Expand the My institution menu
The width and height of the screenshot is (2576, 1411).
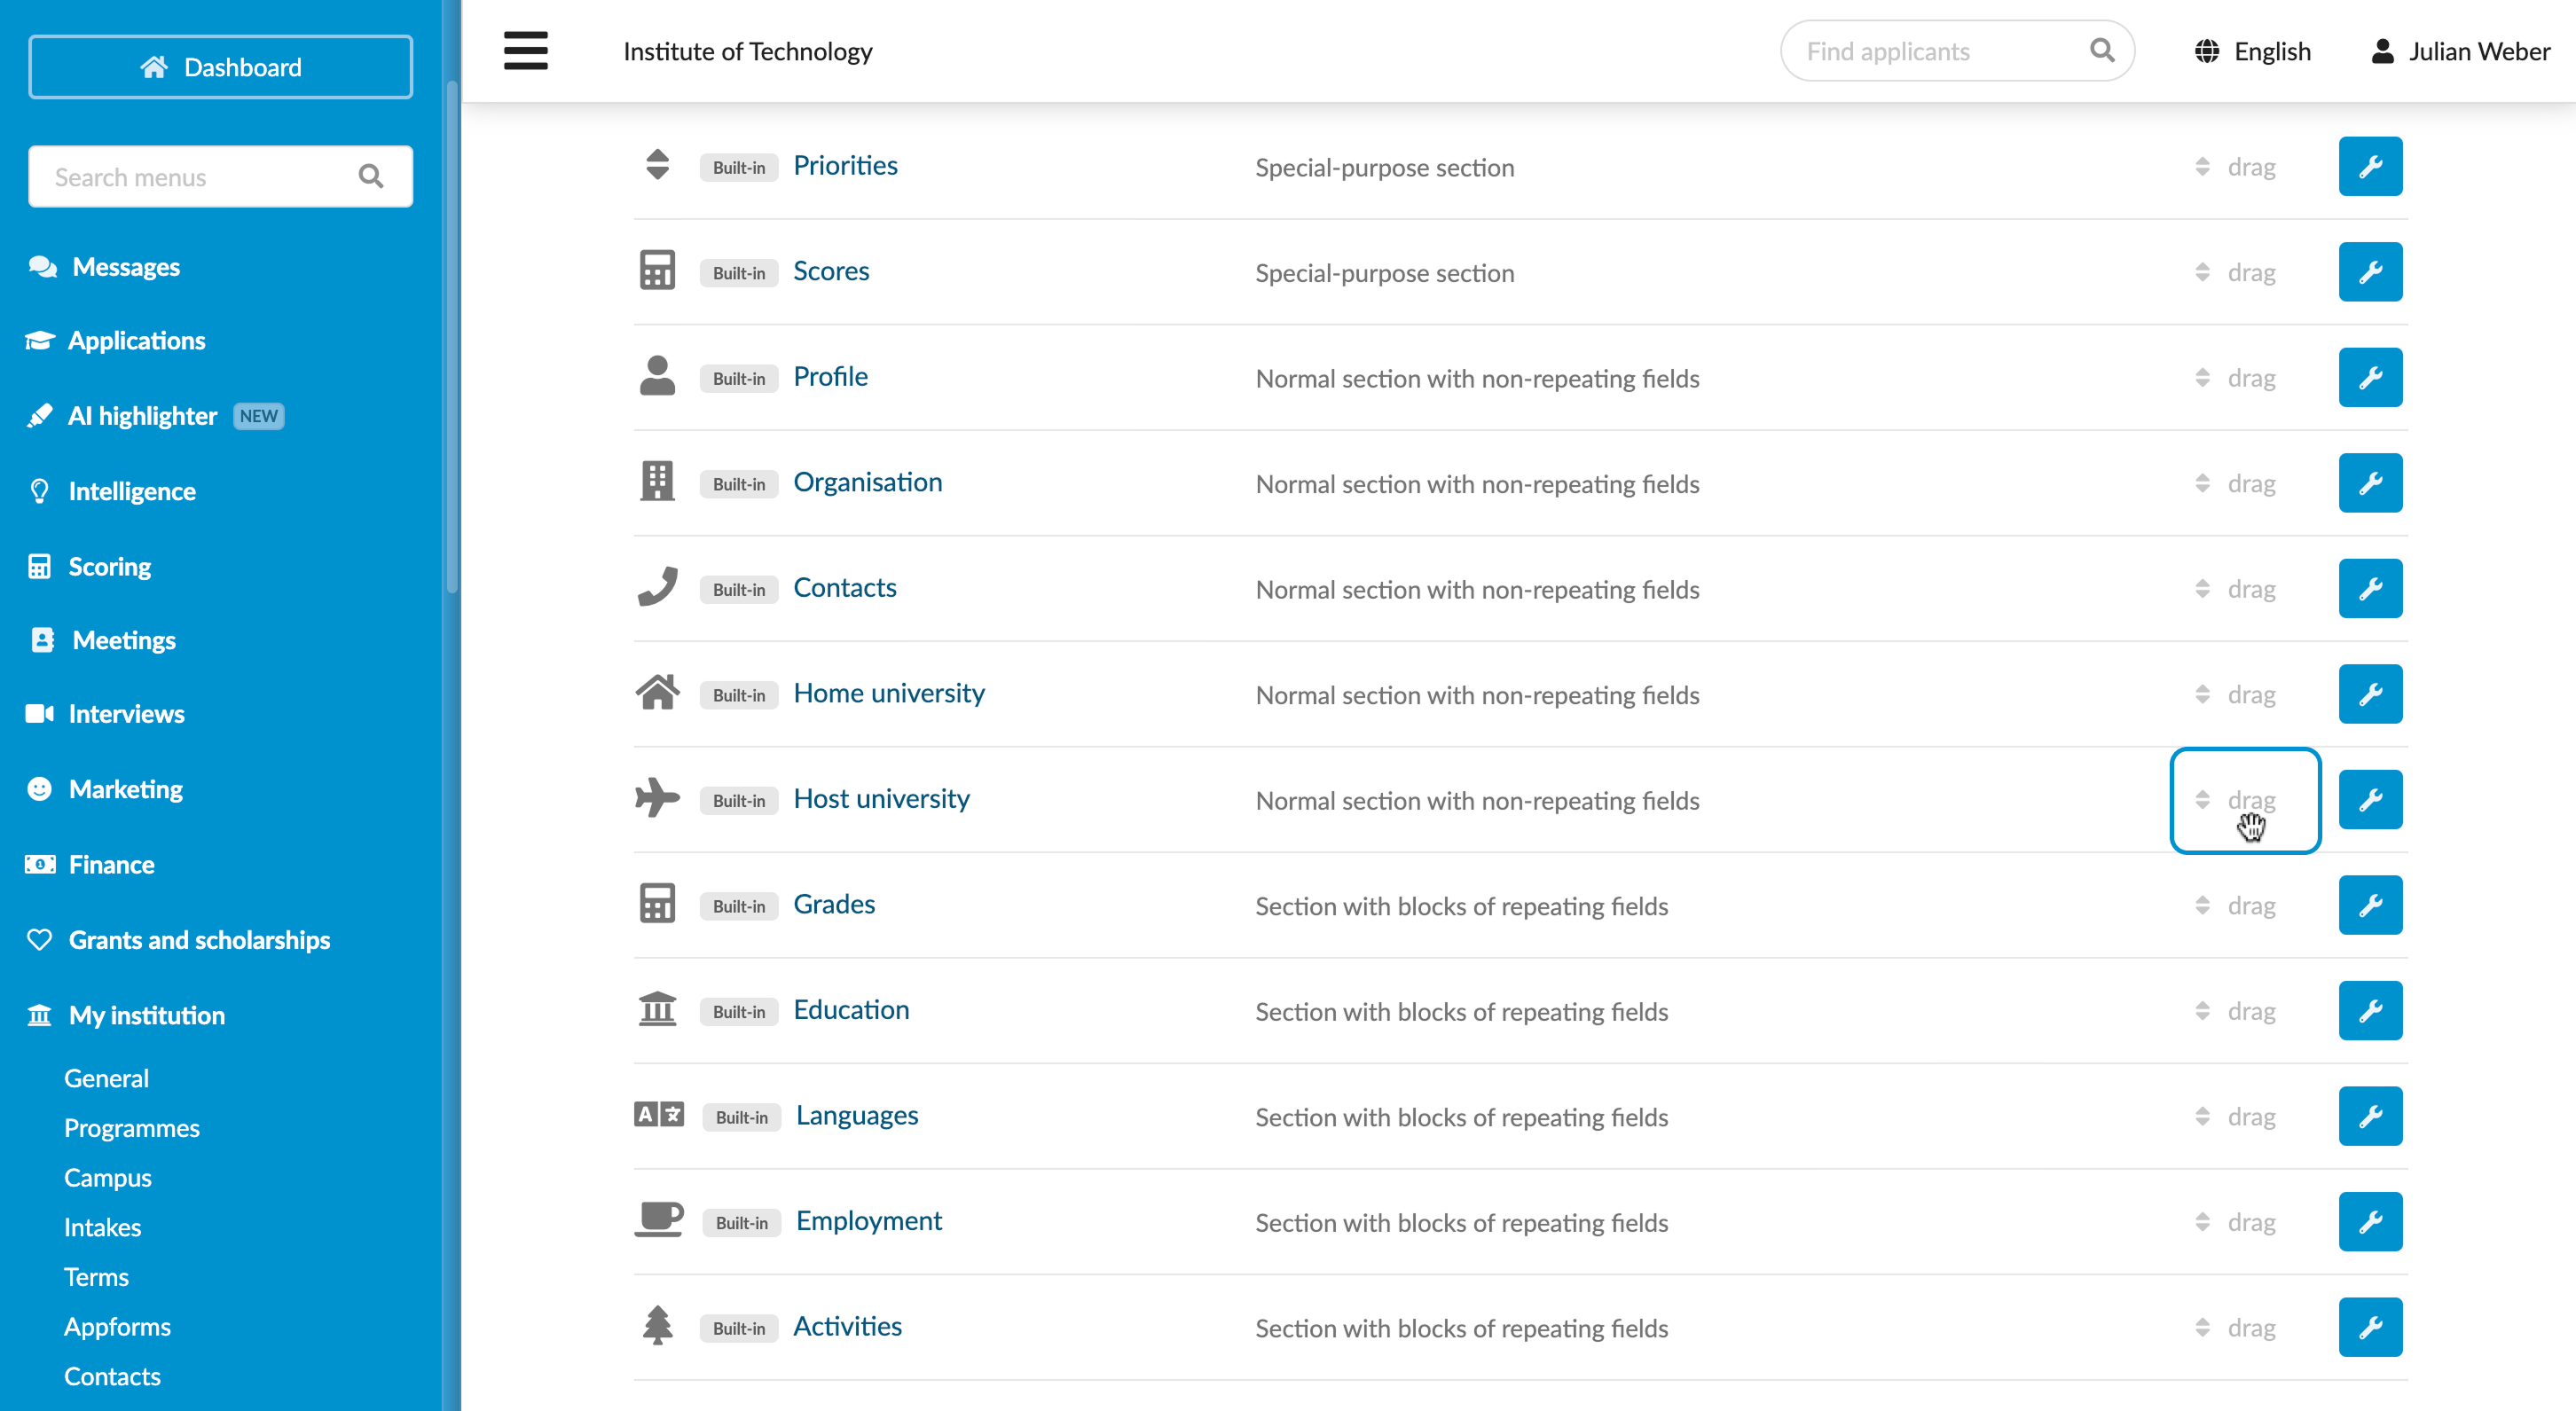(x=146, y=1015)
